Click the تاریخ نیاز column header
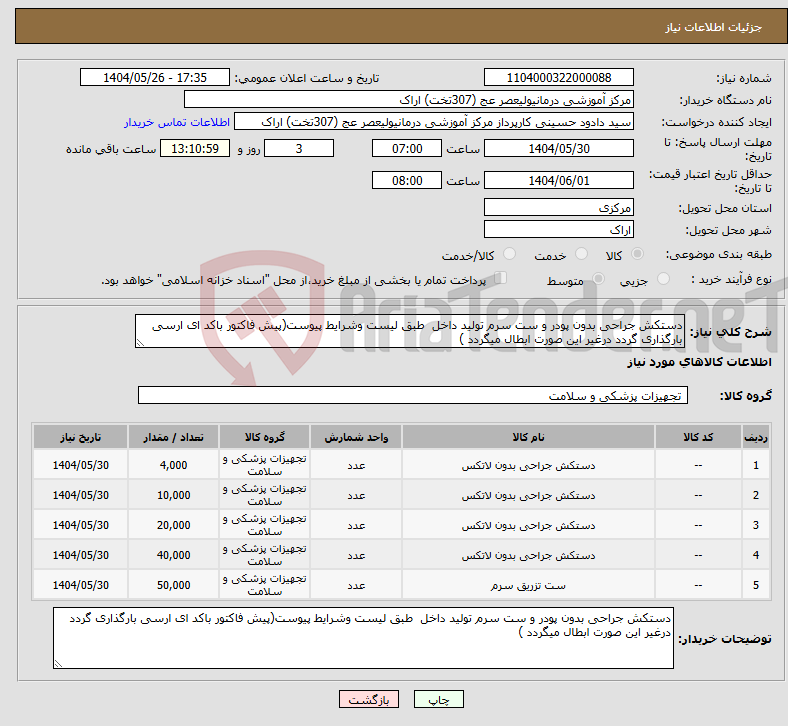This screenshot has width=788, height=726. 80,437
